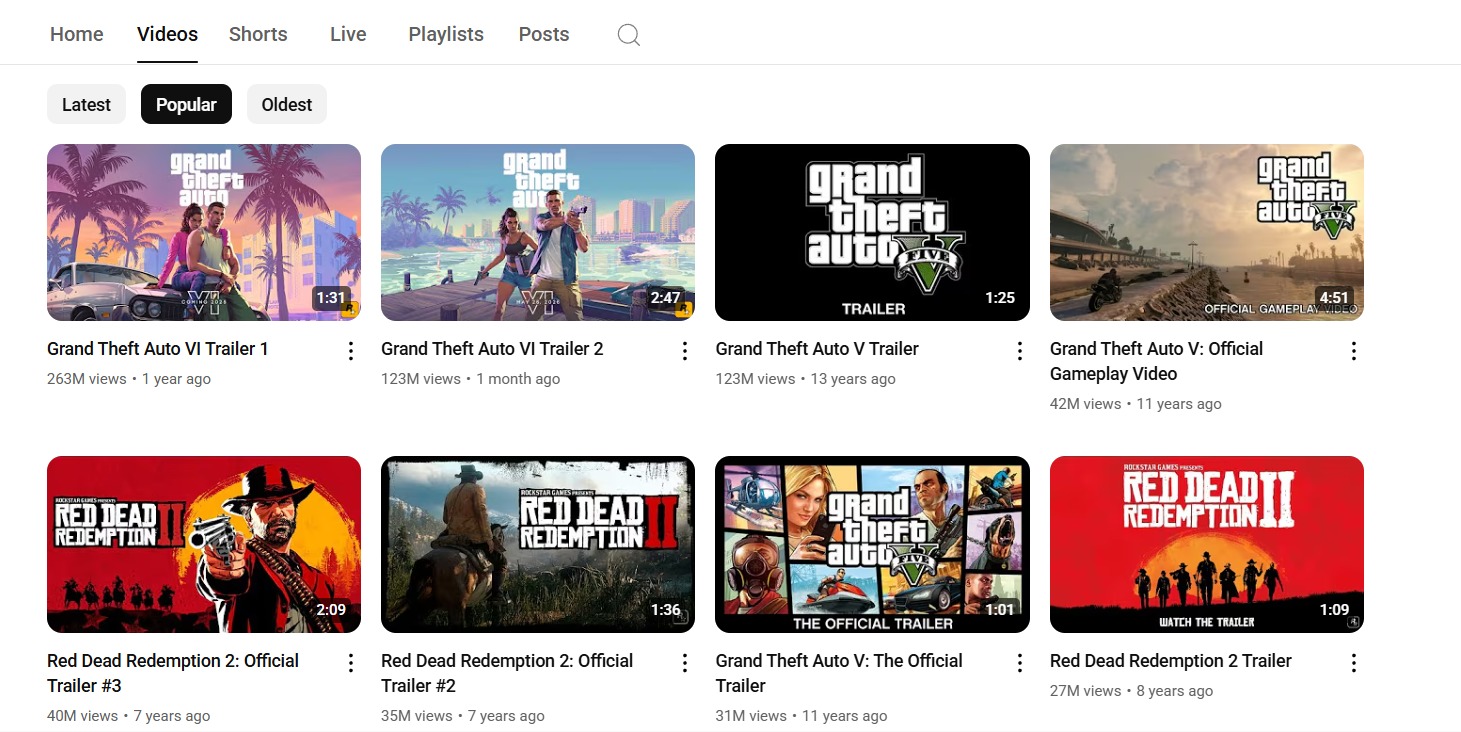
Task: Sort videos by Latest
Action: coord(86,104)
